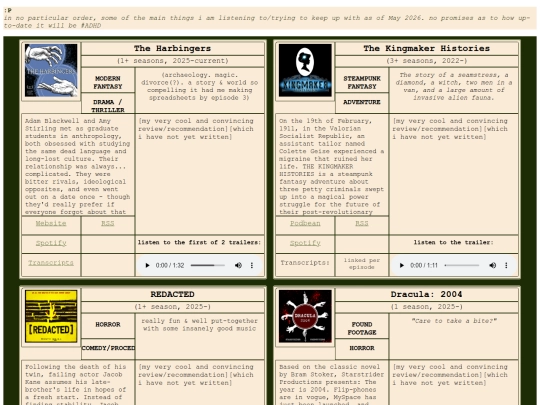
Task: Open The Harbingers Website link
Action: tap(51, 223)
